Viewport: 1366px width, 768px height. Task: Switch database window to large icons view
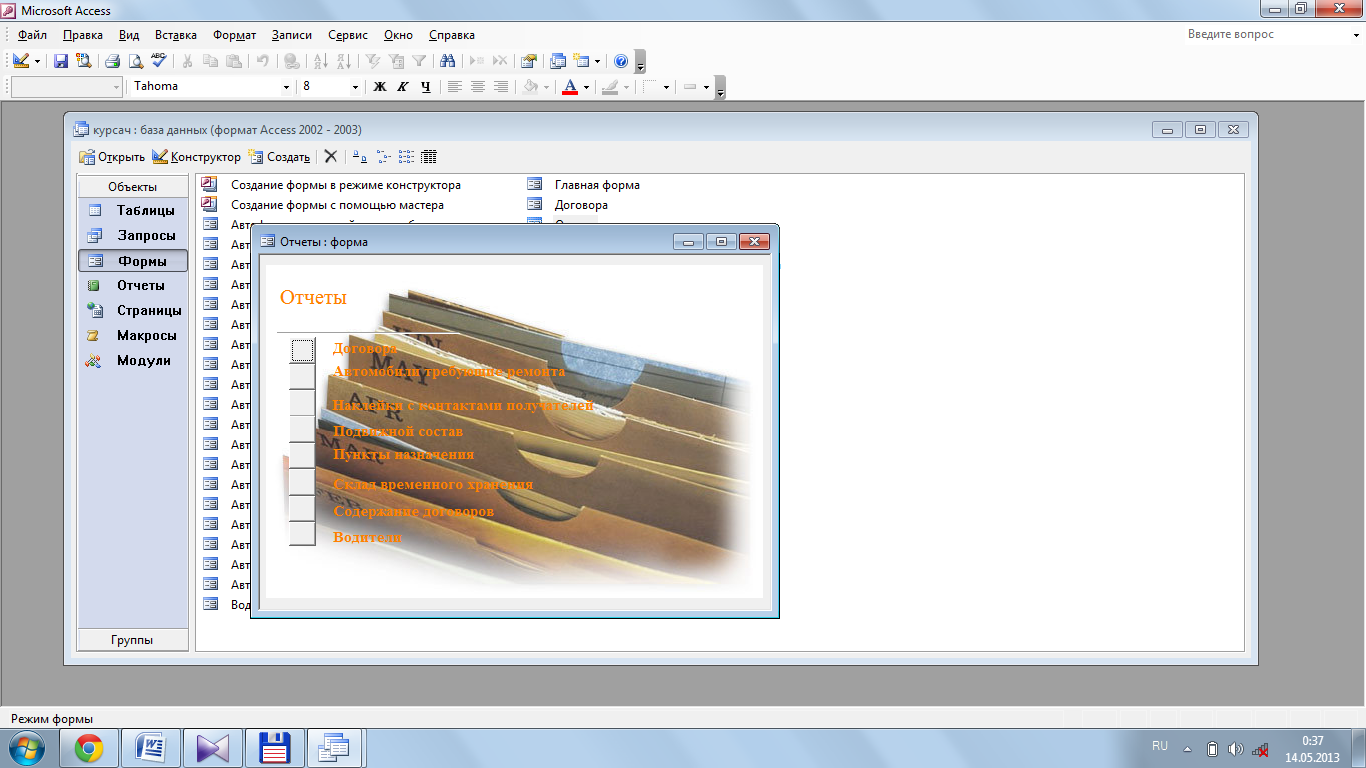coord(360,157)
